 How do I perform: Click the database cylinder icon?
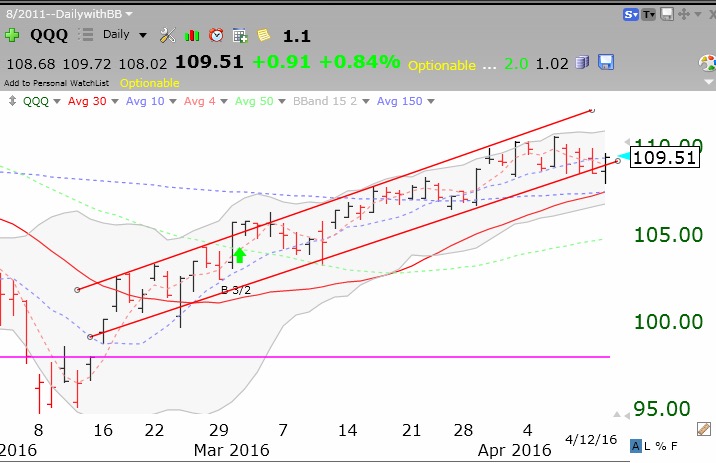click(x=583, y=63)
